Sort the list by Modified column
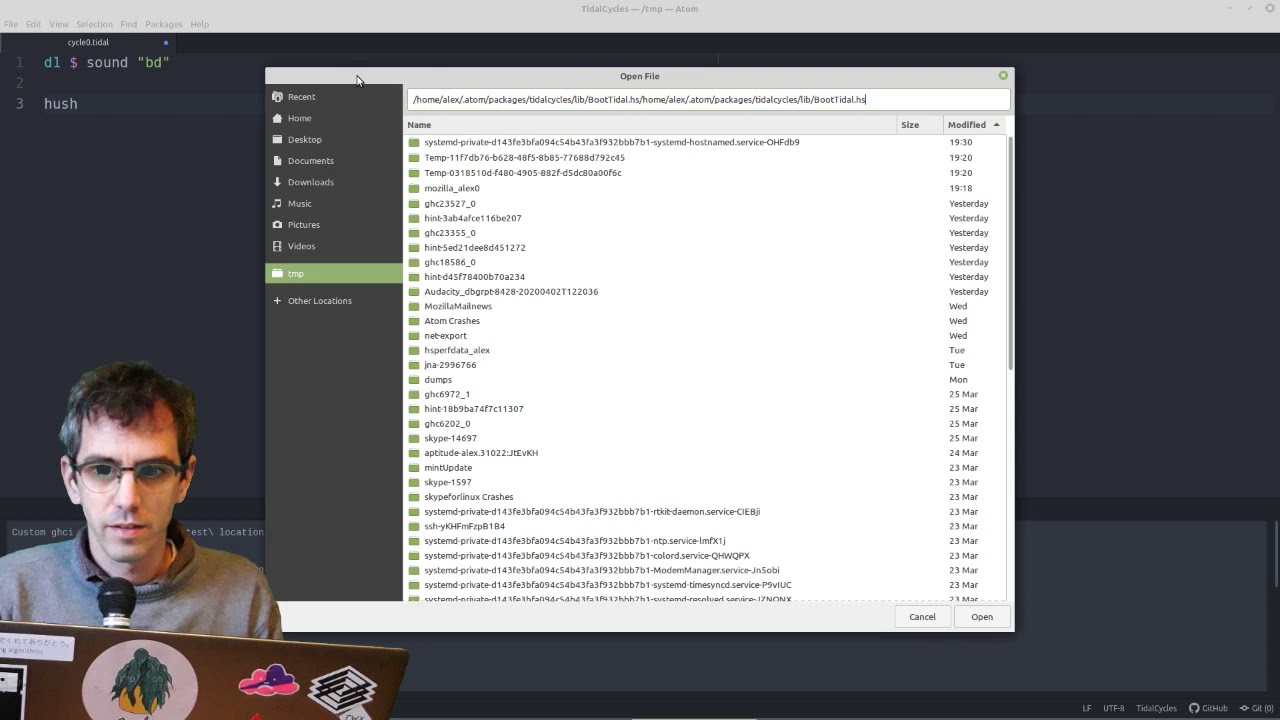The height and width of the screenshot is (720, 1280). [x=975, y=125]
